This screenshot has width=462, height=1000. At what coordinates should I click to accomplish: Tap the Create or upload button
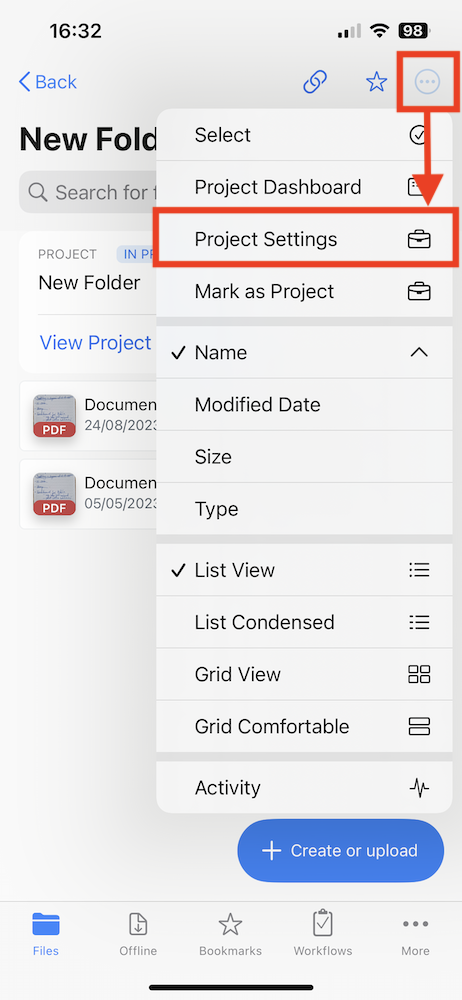click(x=341, y=851)
